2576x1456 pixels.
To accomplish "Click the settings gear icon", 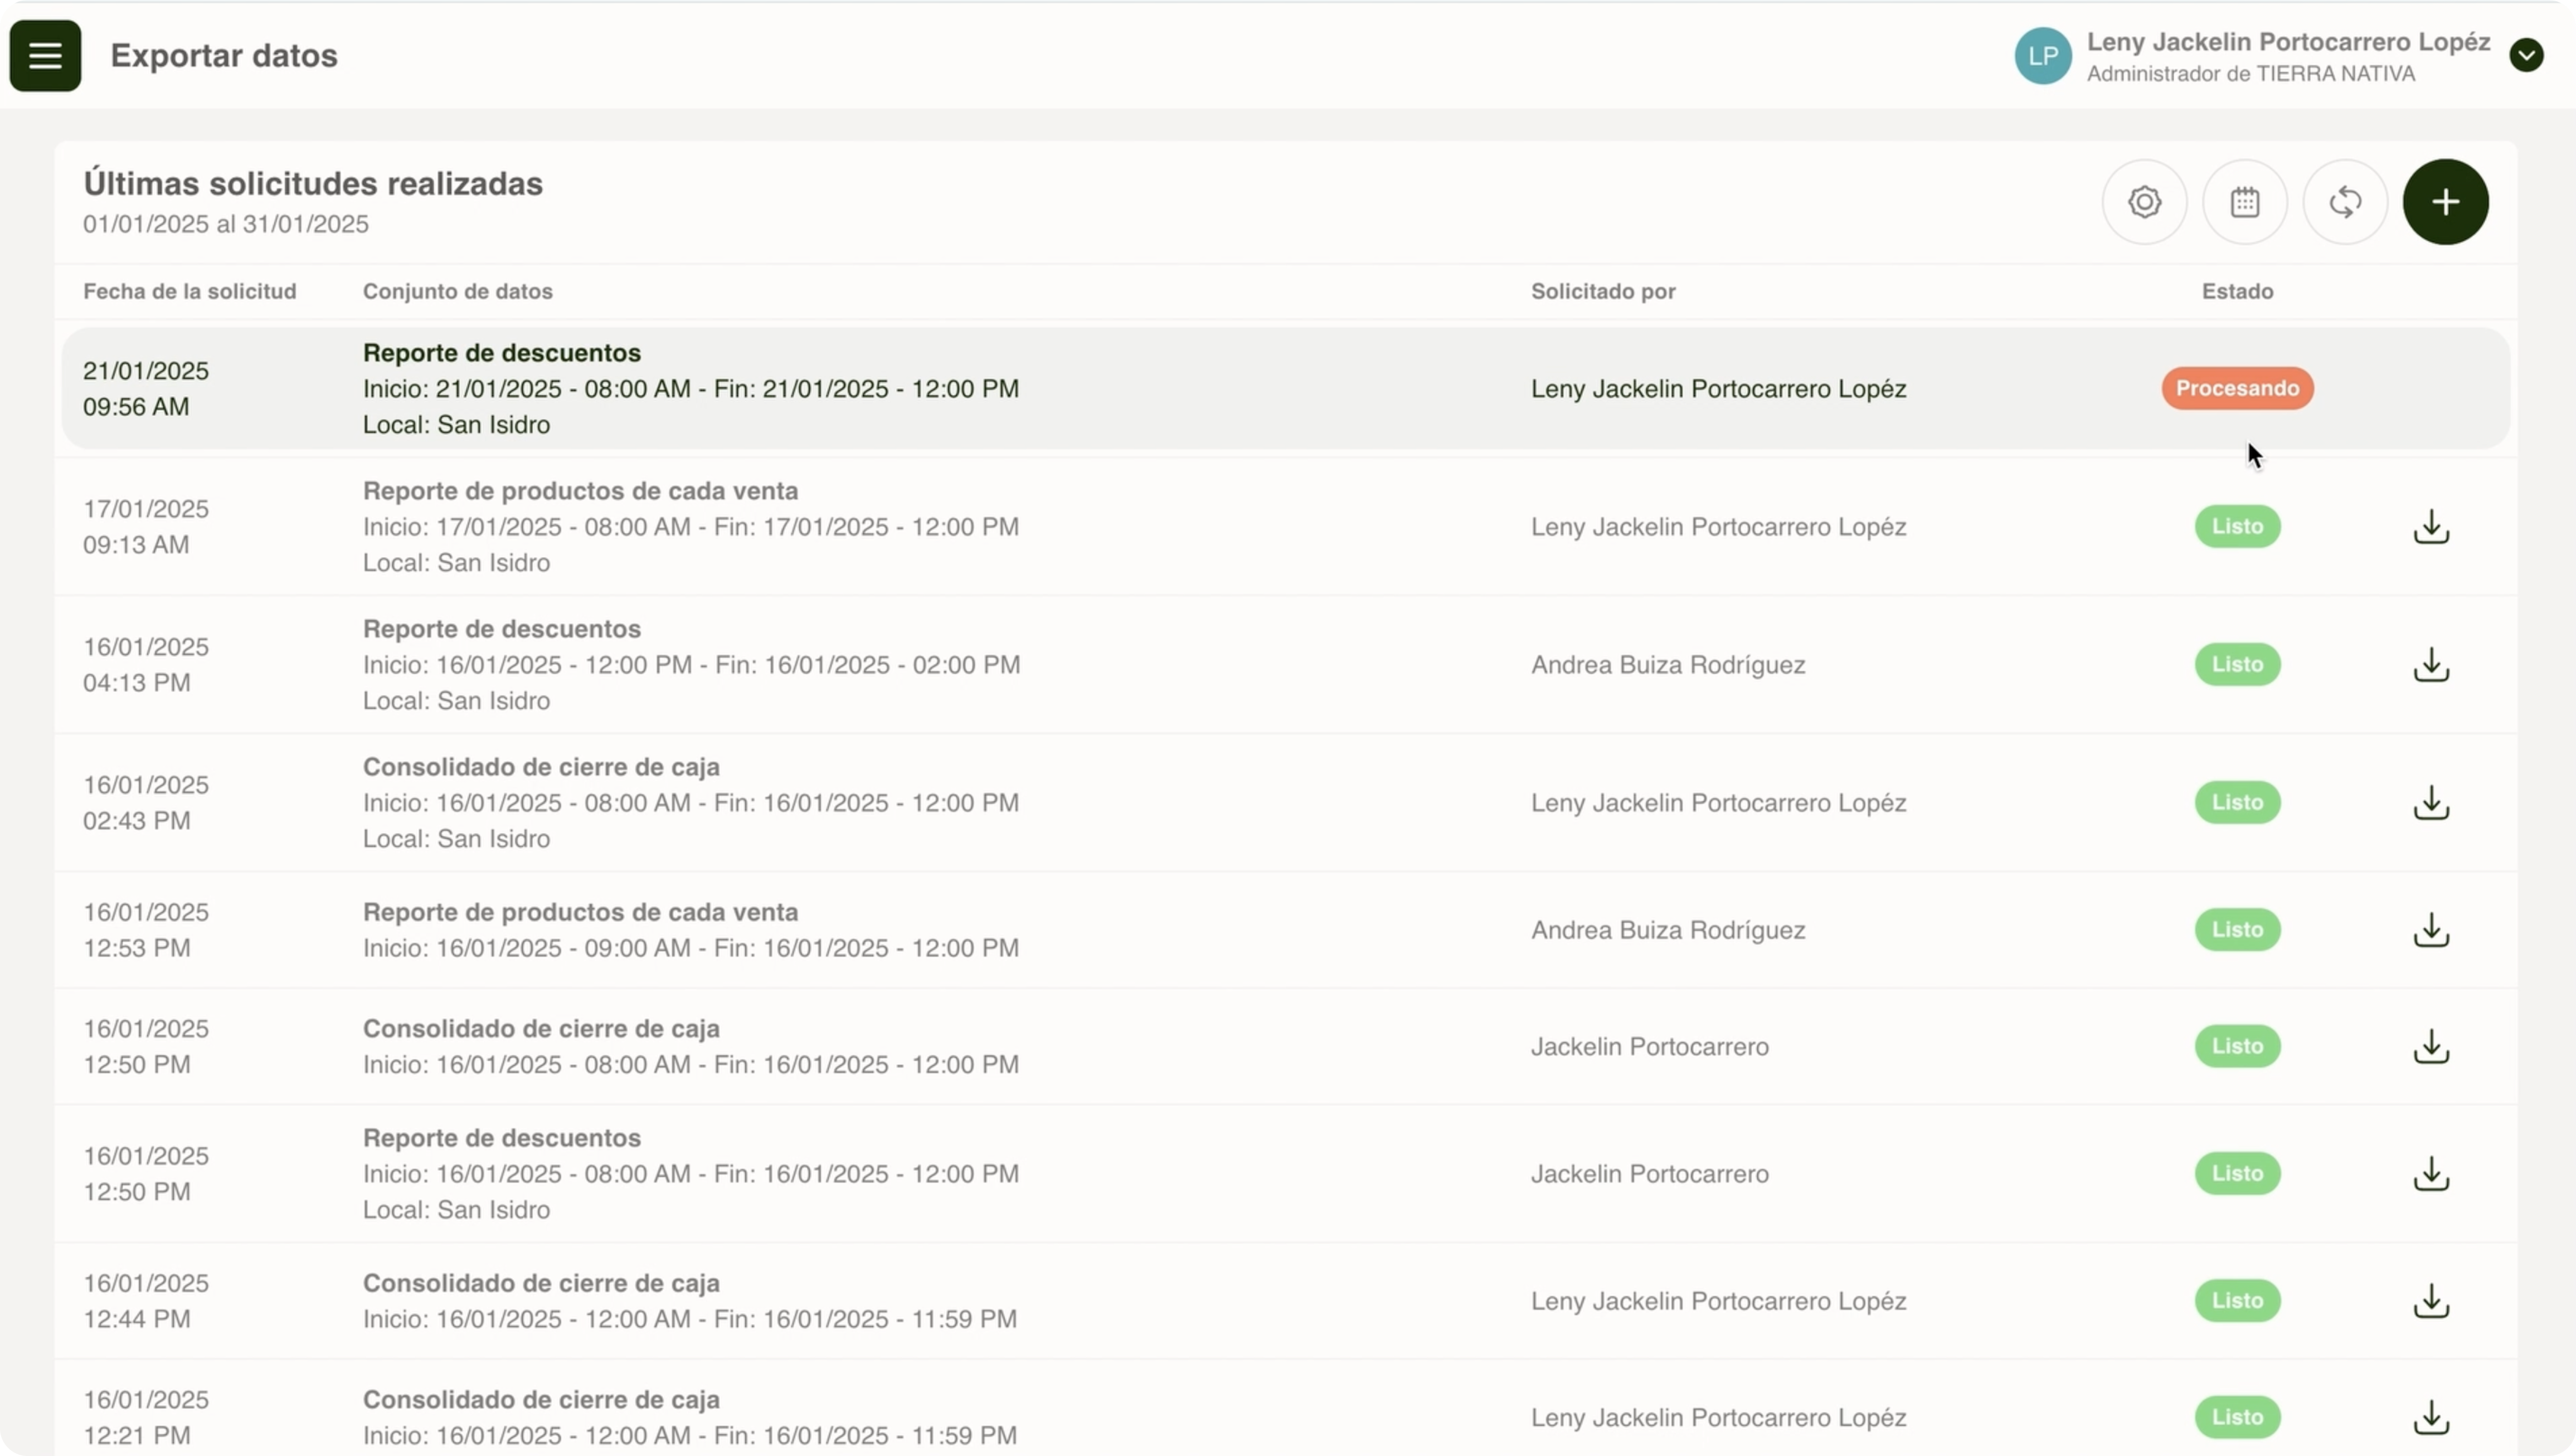I will [x=2144, y=202].
